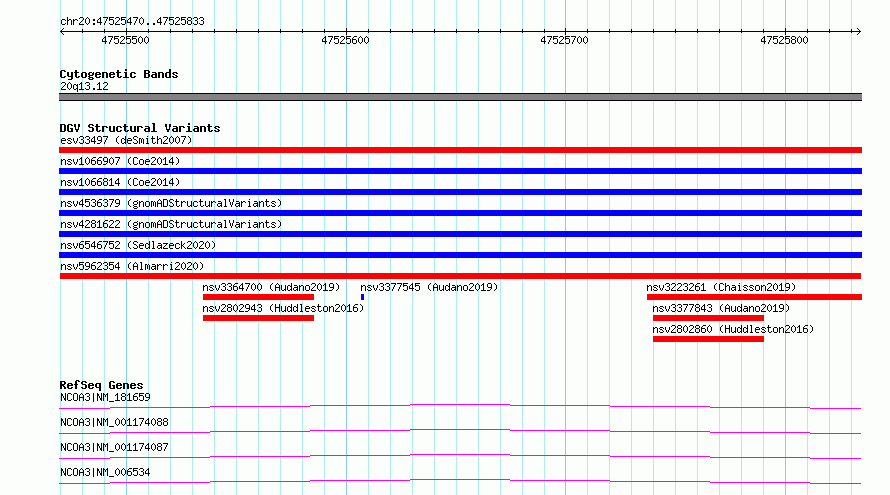The image size is (890, 495).
Task: Click the red bar under nsv2802943
Action: pos(258,318)
